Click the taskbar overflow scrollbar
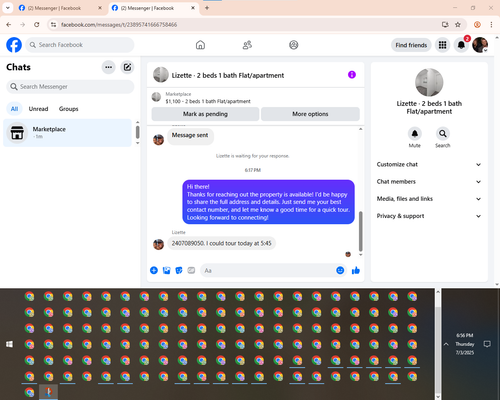 [x=438, y=345]
